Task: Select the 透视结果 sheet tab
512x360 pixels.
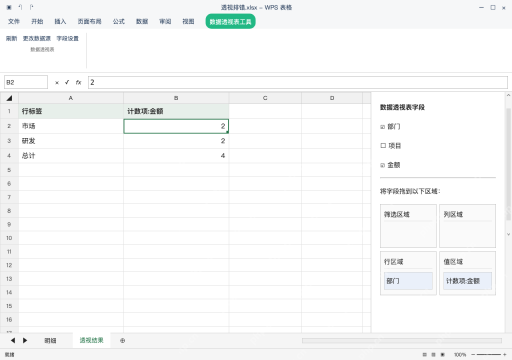Action: [x=91, y=340]
